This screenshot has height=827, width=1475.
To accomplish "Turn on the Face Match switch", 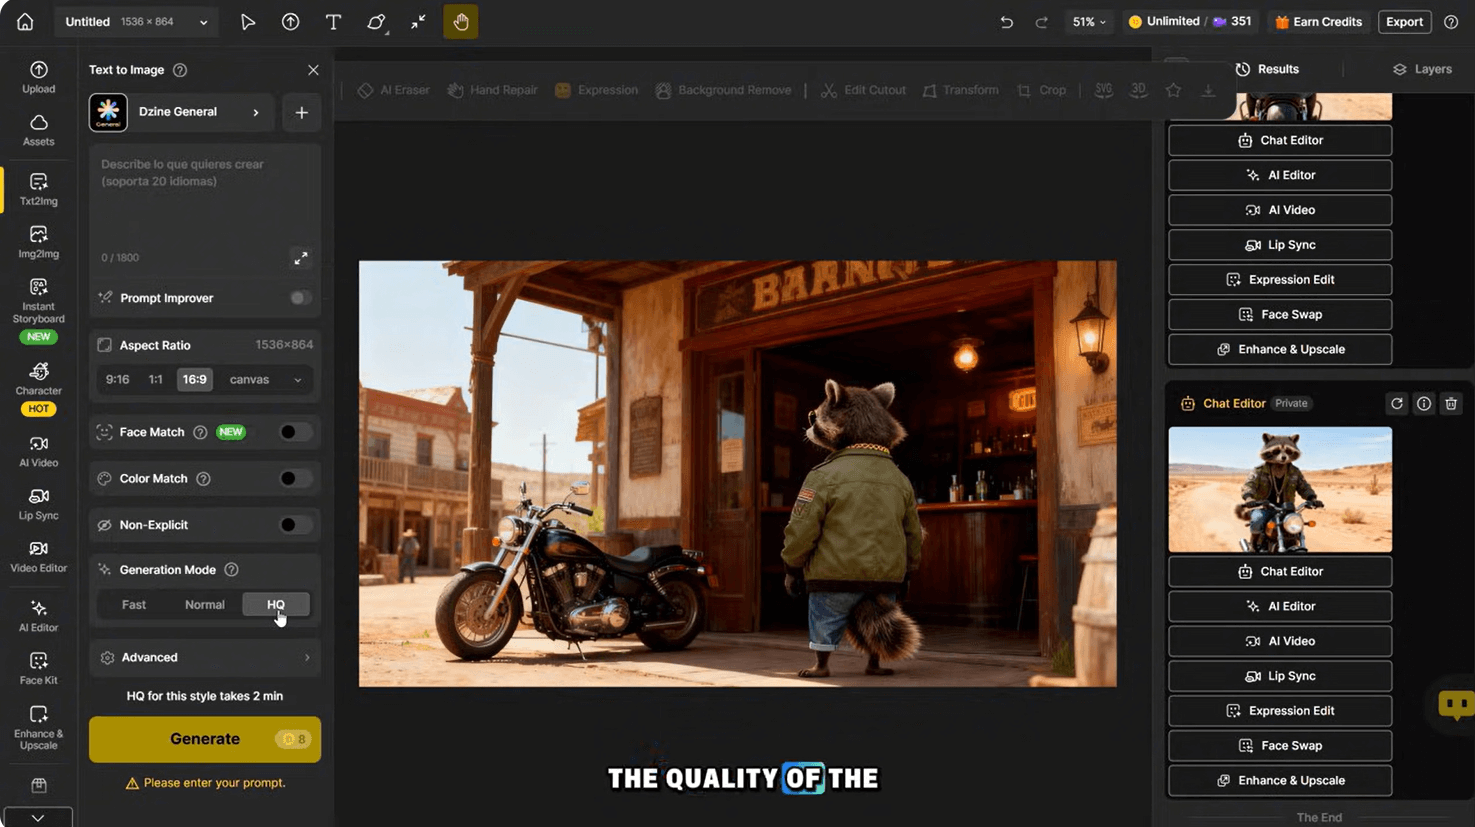I will point(294,432).
